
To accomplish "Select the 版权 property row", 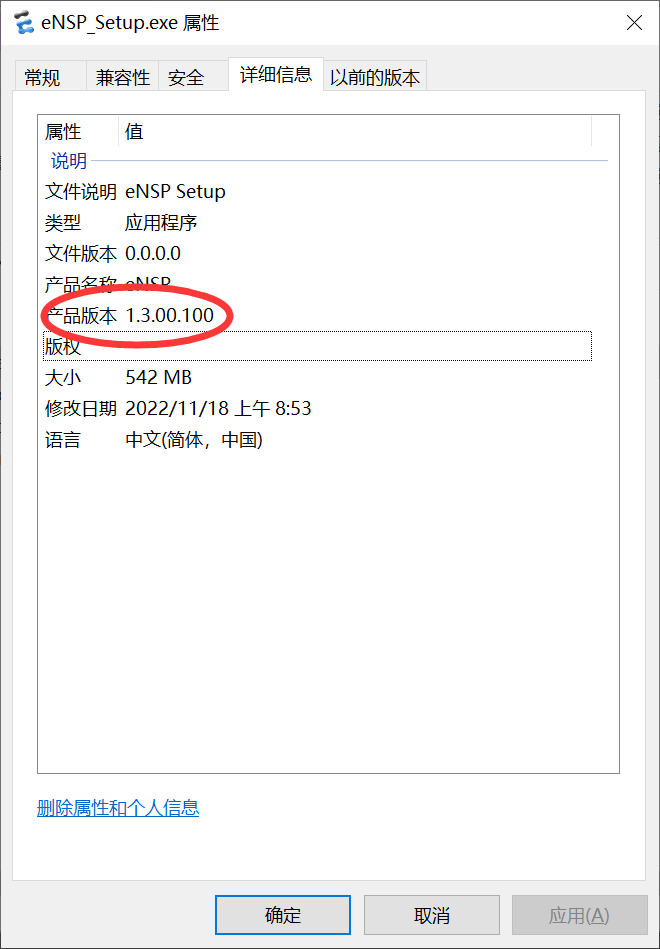I will tap(317, 346).
